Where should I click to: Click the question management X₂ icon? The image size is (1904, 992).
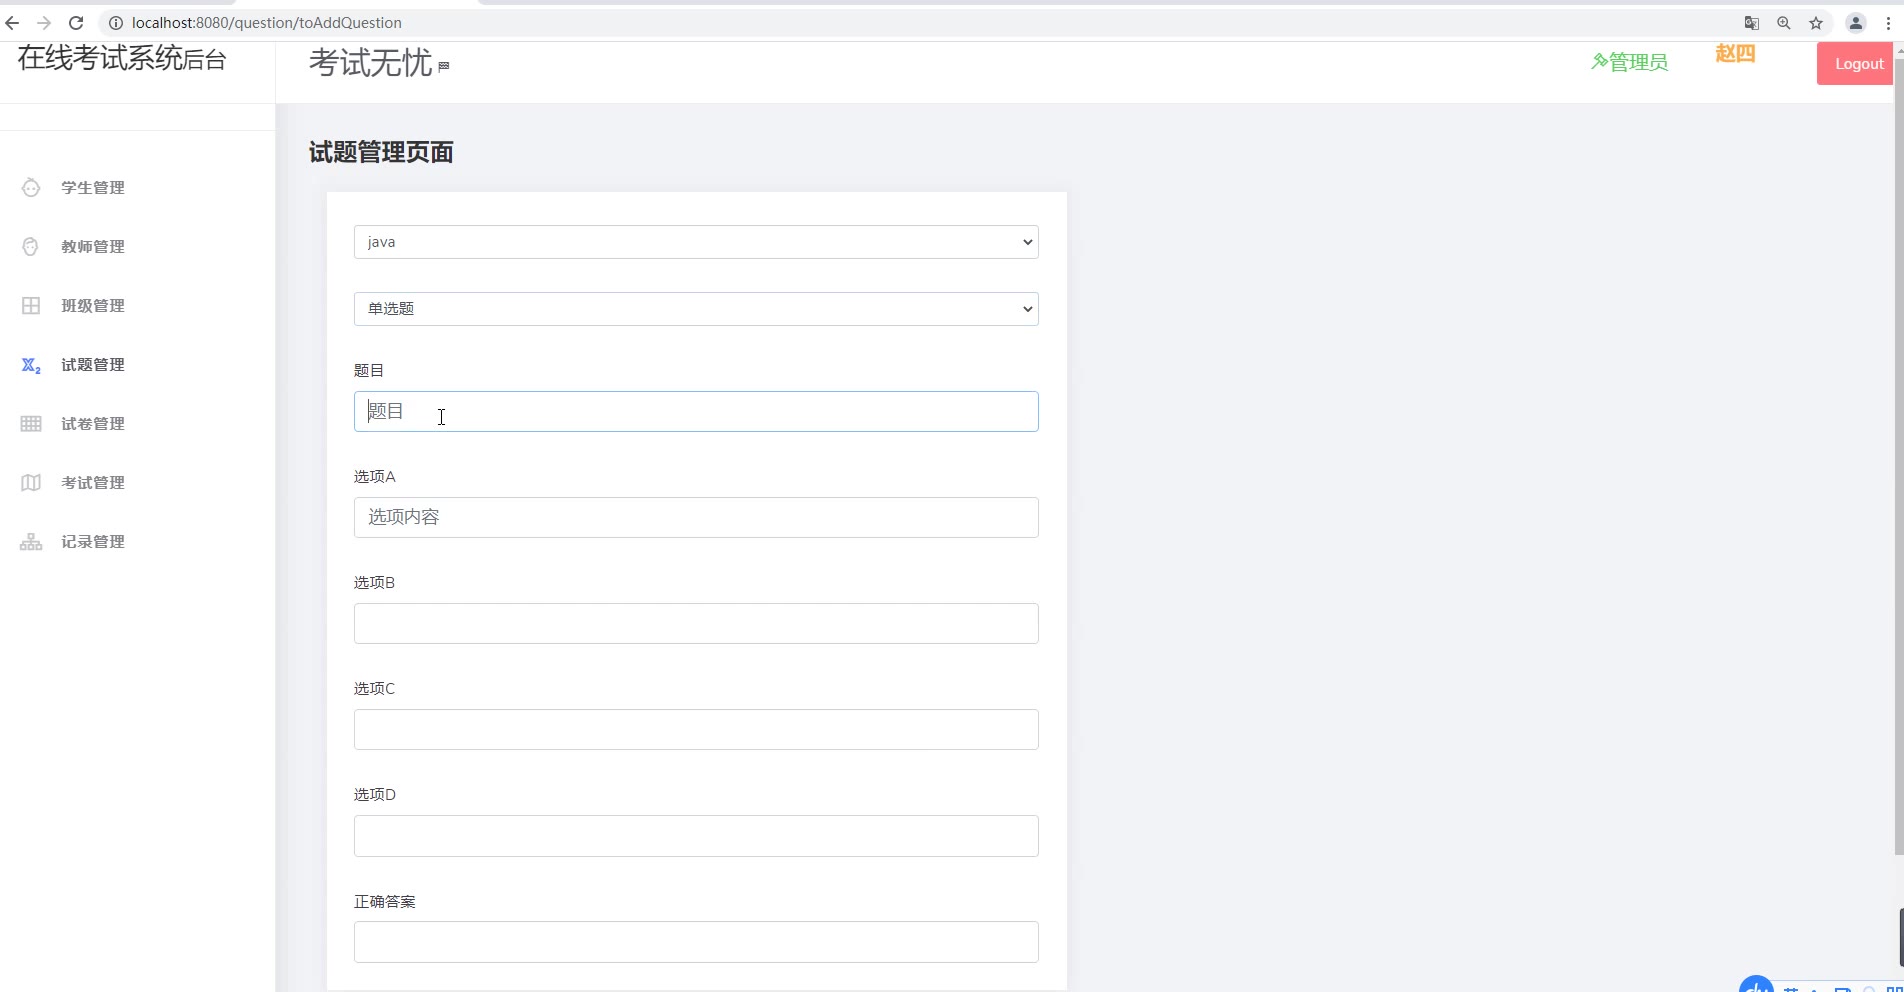point(31,366)
